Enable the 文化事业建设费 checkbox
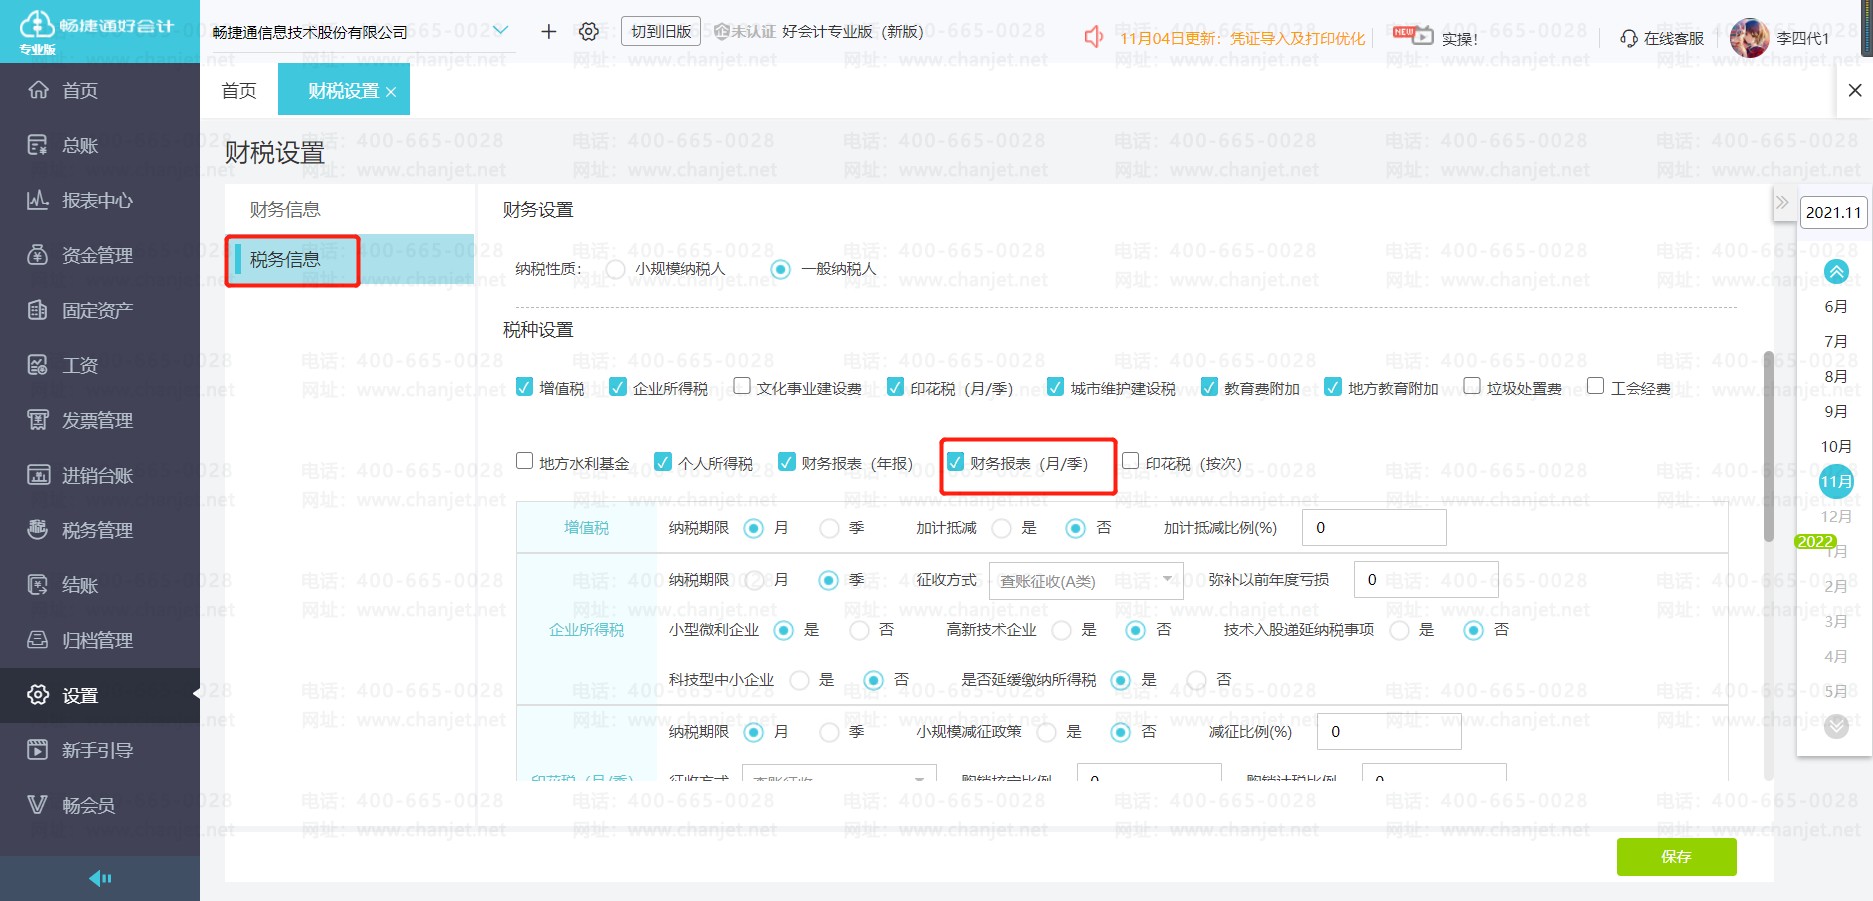The height and width of the screenshot is (901, 1873). coord(742,386)
